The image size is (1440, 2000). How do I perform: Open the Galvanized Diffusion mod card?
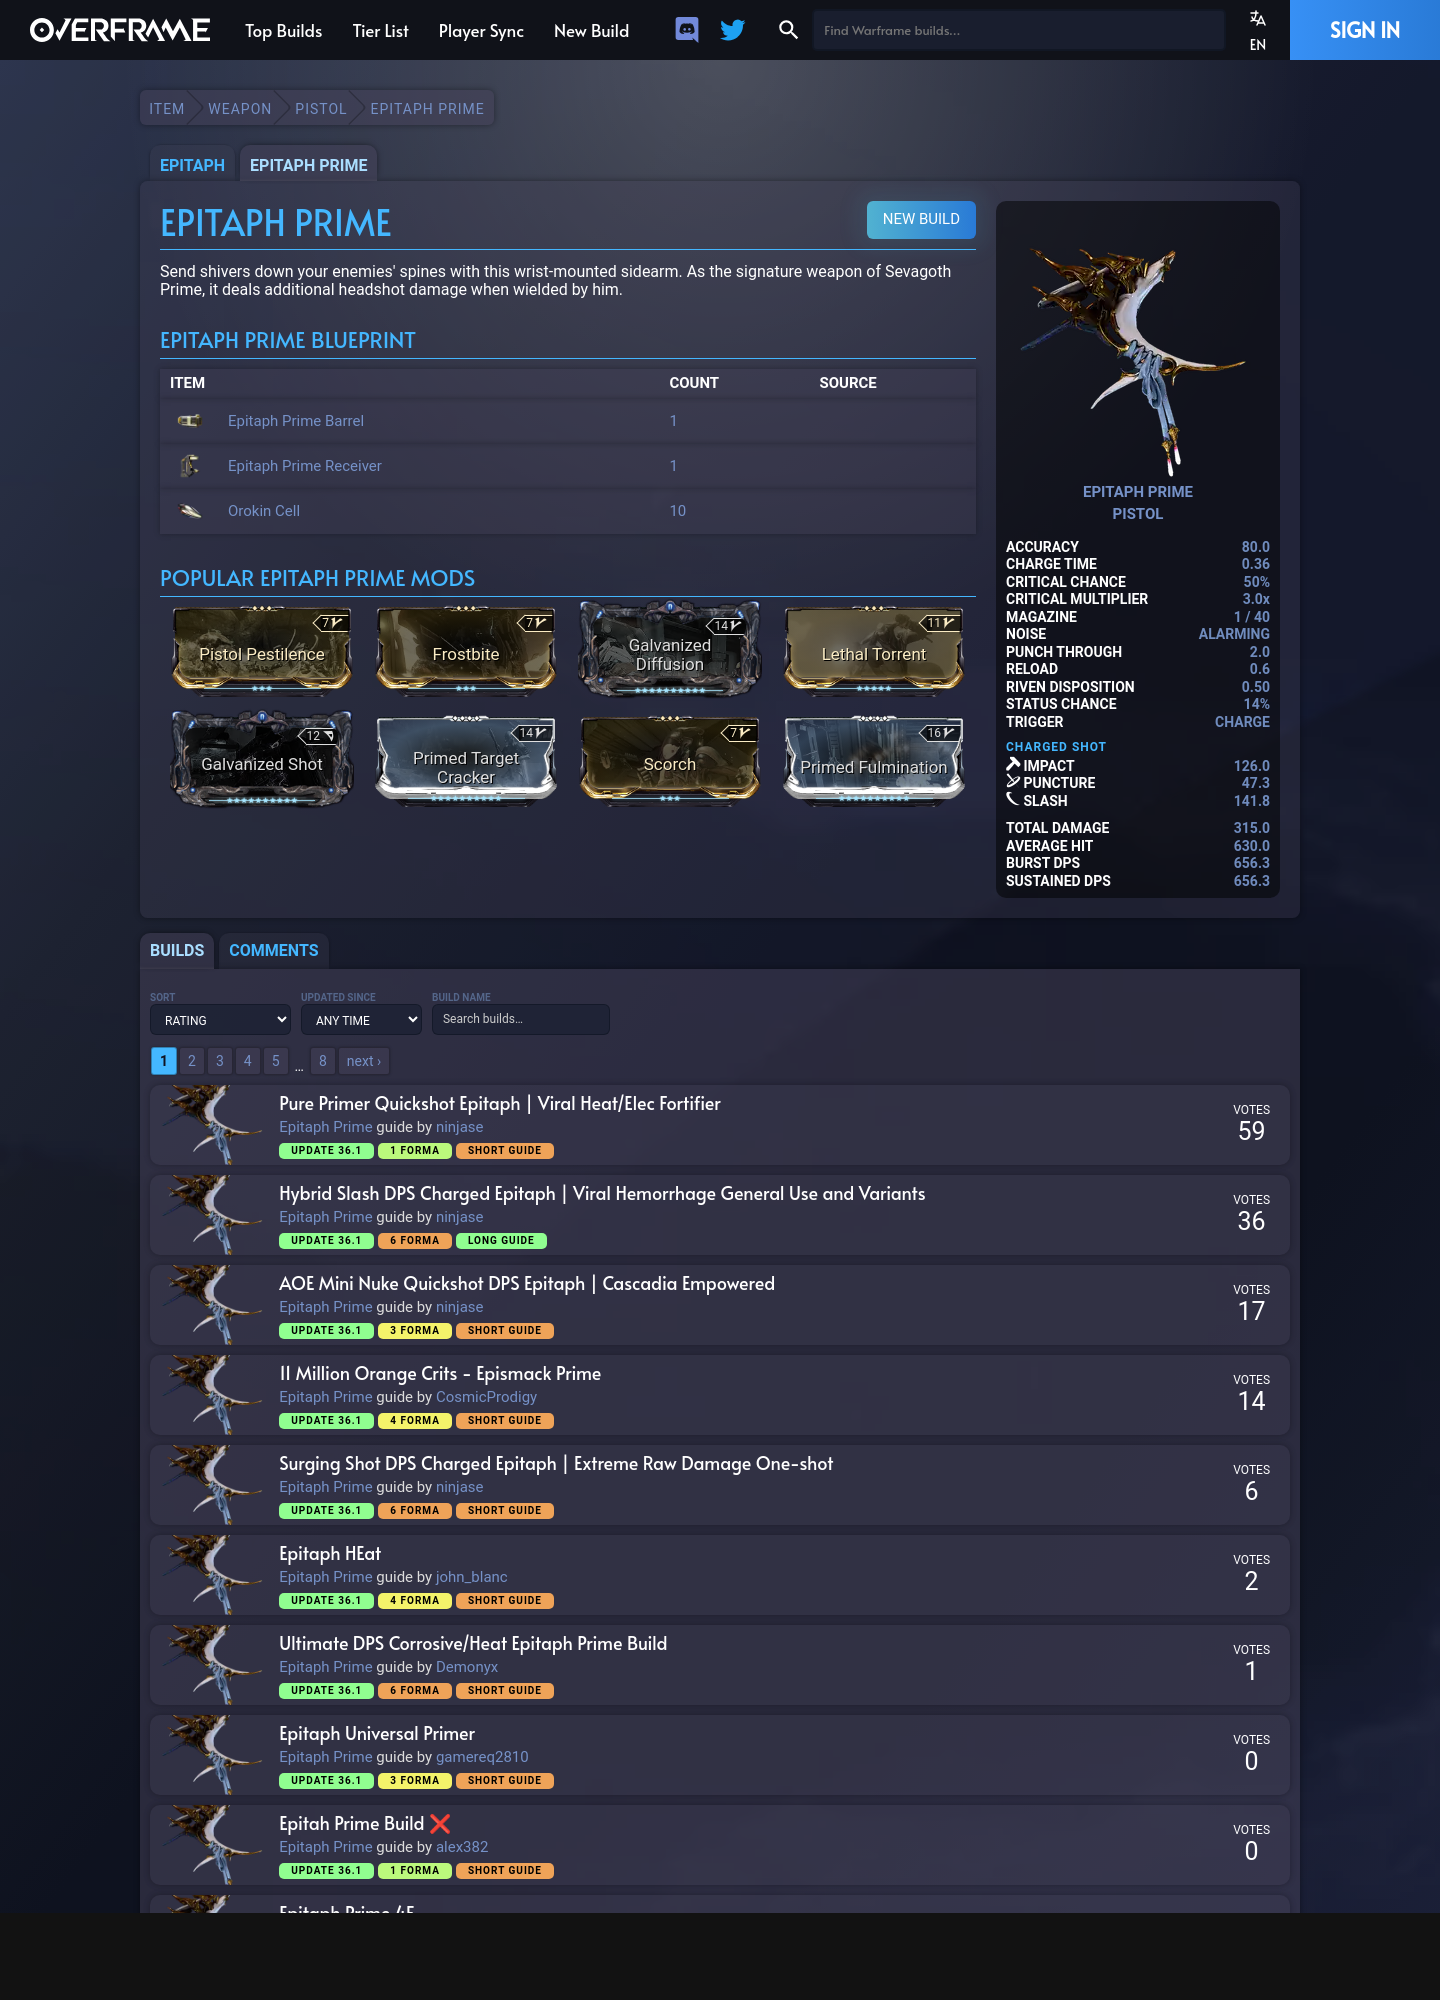[x=670, y=650]
